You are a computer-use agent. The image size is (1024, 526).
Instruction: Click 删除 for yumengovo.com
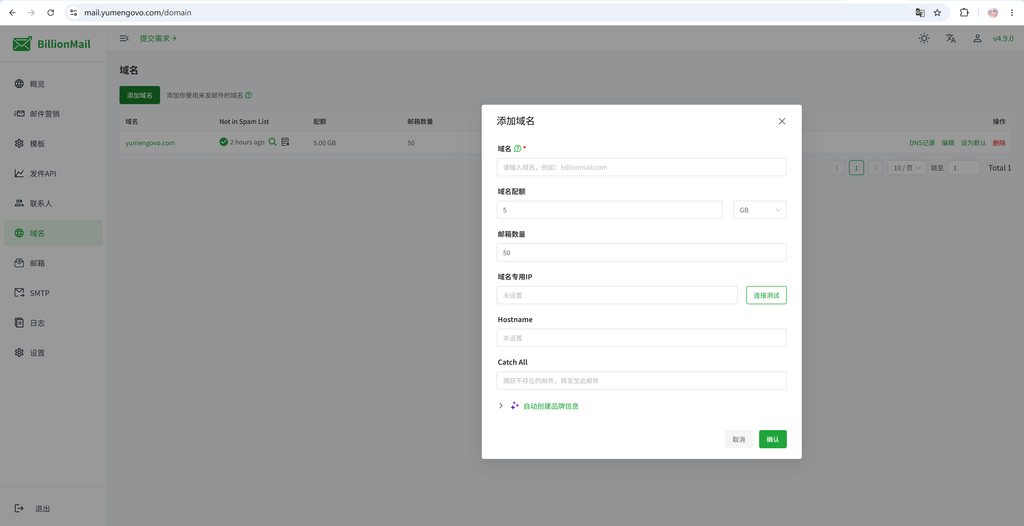coord(999,143)
